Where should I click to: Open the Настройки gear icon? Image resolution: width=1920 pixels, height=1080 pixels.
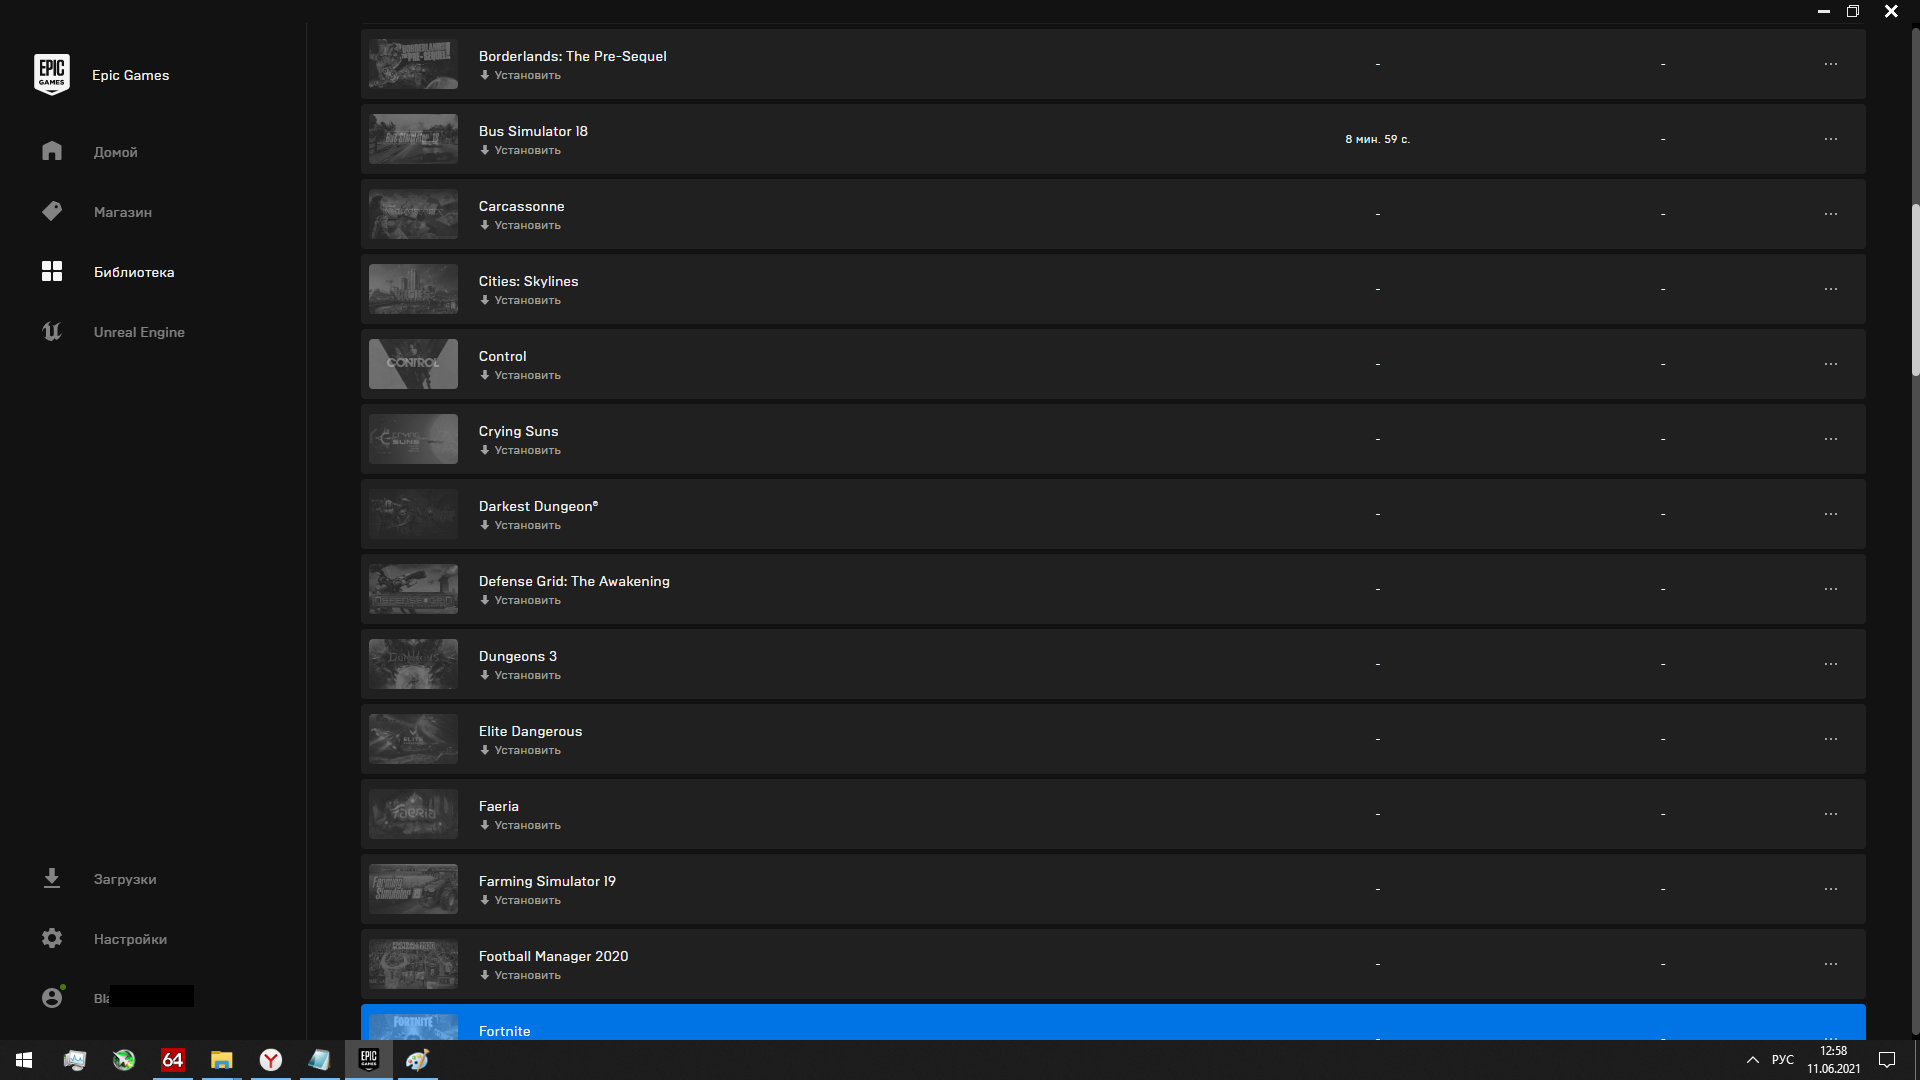tap(52, 938)
